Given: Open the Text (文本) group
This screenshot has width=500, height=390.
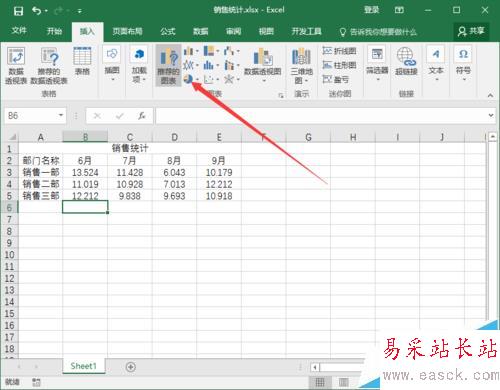Looking at the screenshot, I should tap(436, 64).
